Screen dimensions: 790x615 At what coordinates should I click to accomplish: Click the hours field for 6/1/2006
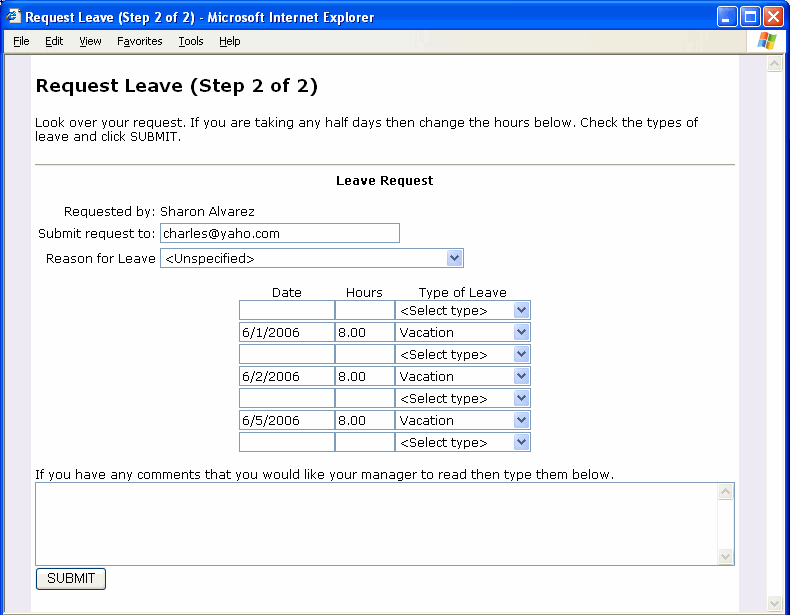tap(364, 333)
